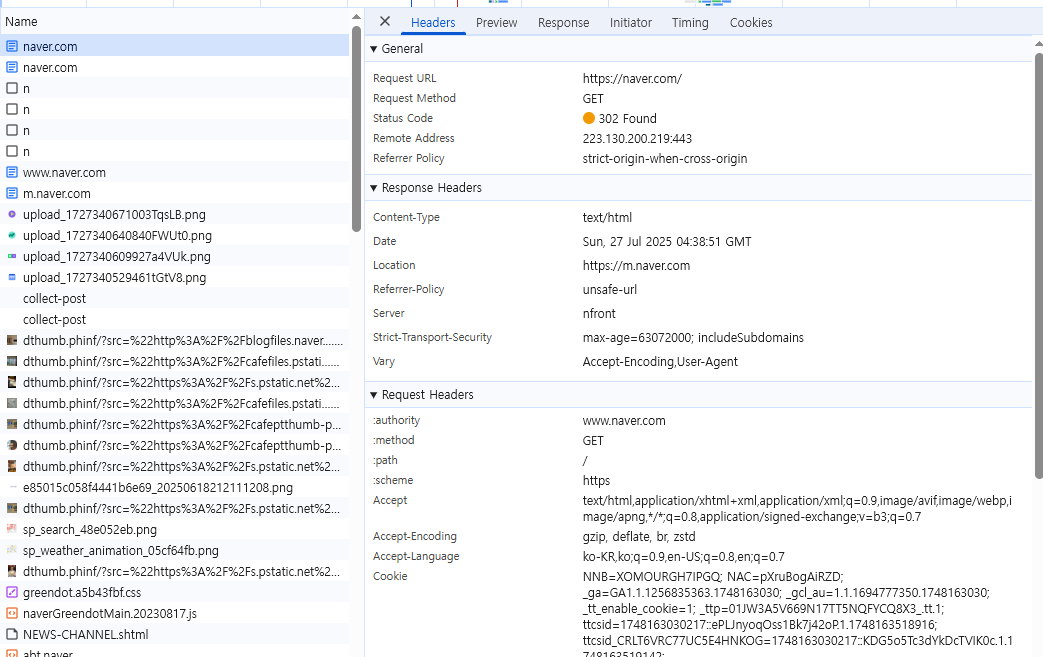This screenshot has width=1043, height=657.
Task: Select the www.naver.com request
Action: [174, 172]
